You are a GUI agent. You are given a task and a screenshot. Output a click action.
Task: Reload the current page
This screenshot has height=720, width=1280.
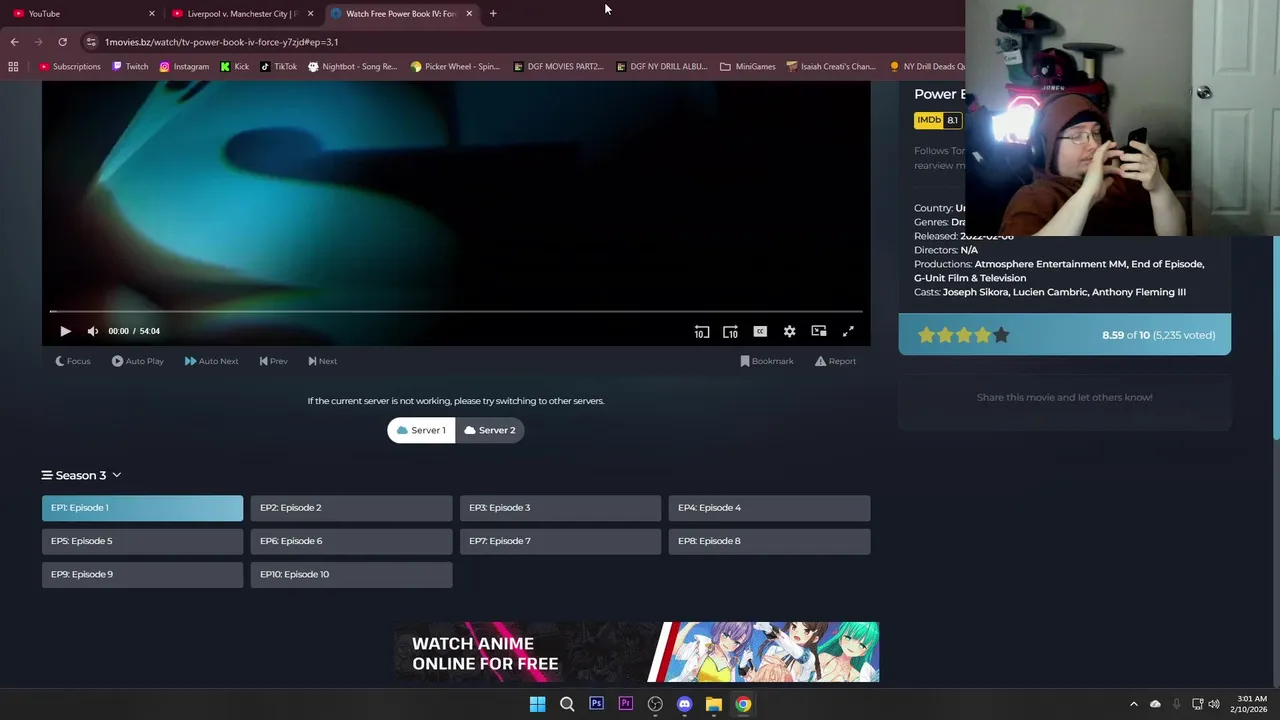point(62,42)
